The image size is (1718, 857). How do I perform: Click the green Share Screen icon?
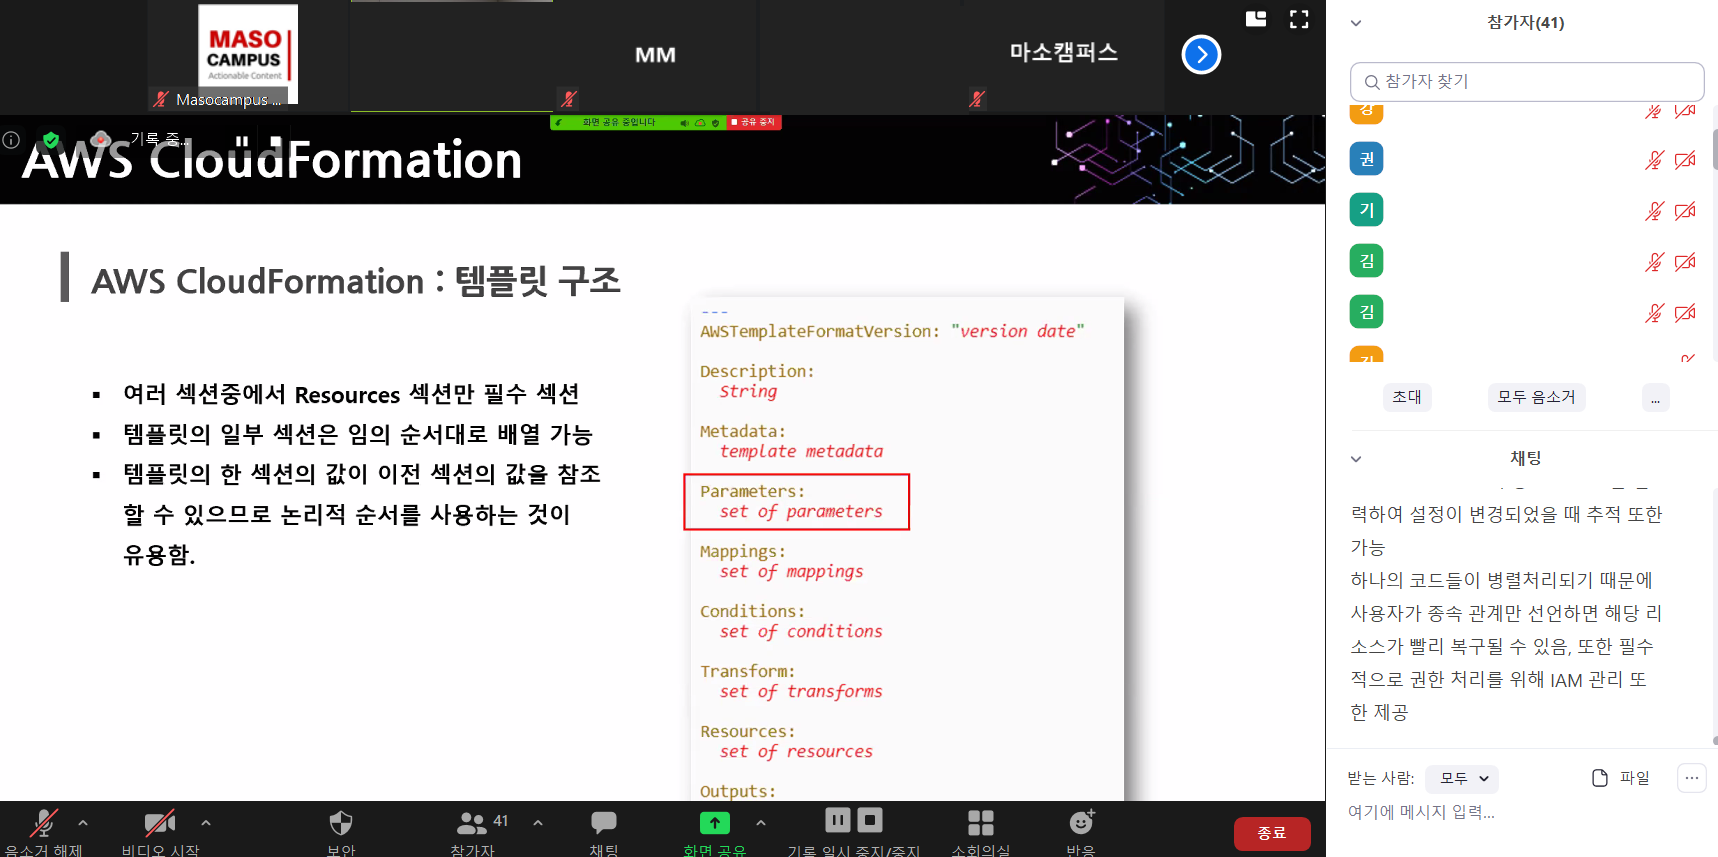(714, 823)
